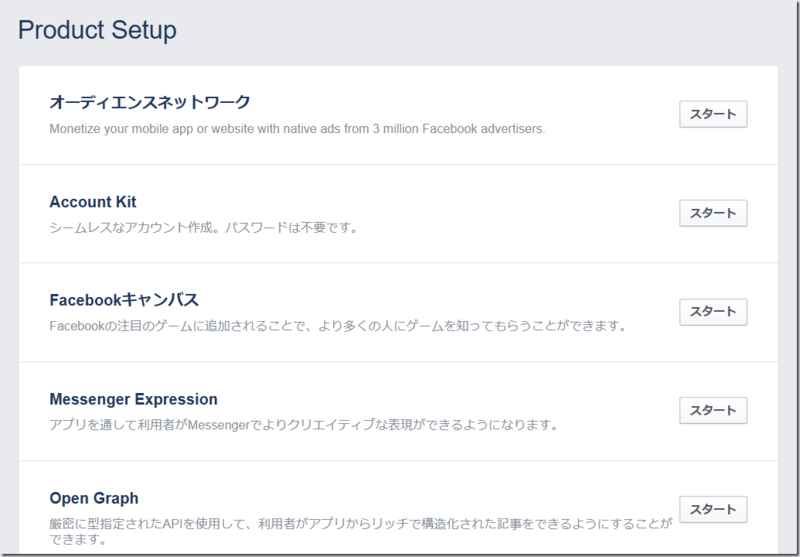Start Messenger Expression setup
The width and height of the screenshot is (800, 557).
coord(713,410)
